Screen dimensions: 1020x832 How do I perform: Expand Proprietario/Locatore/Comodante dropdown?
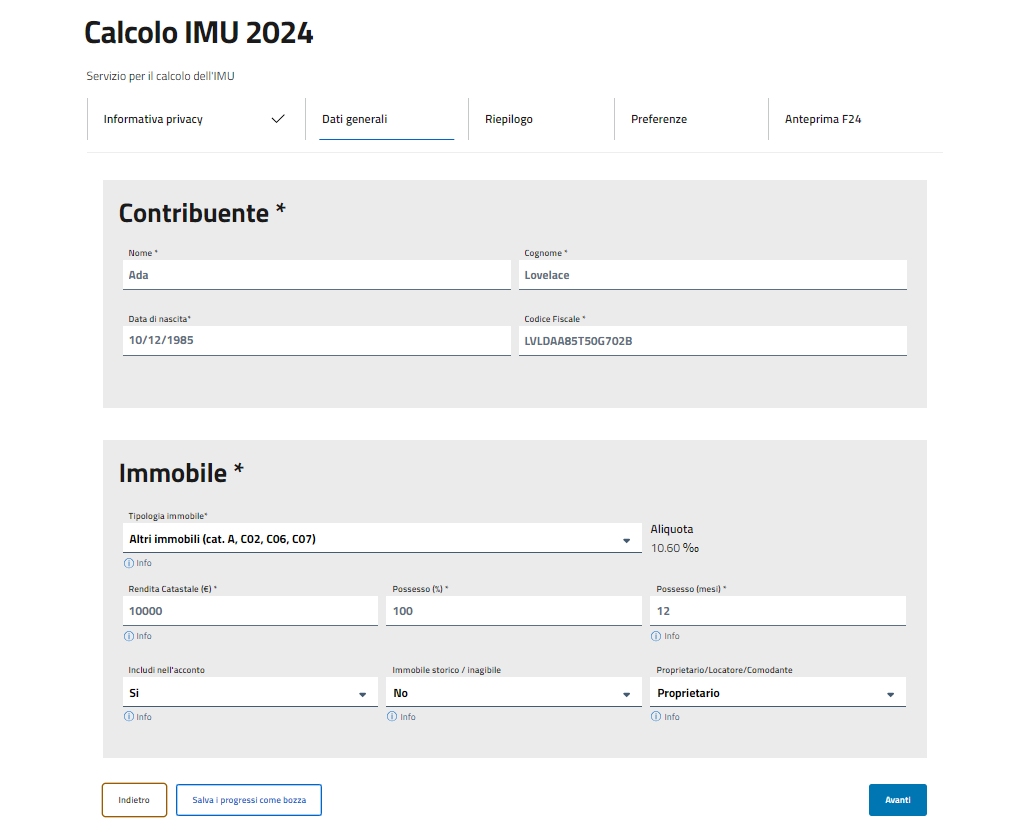[890, 694]
